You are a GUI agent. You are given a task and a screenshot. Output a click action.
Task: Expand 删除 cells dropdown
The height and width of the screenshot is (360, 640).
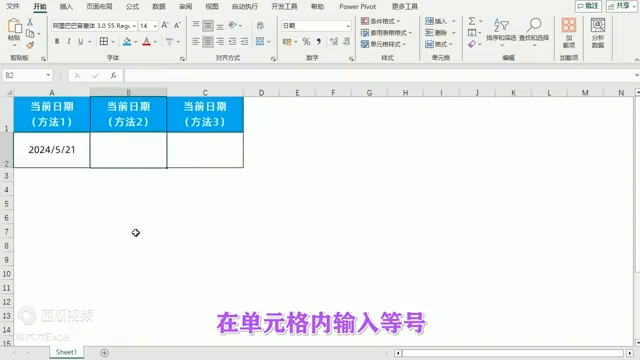(453, 32)
